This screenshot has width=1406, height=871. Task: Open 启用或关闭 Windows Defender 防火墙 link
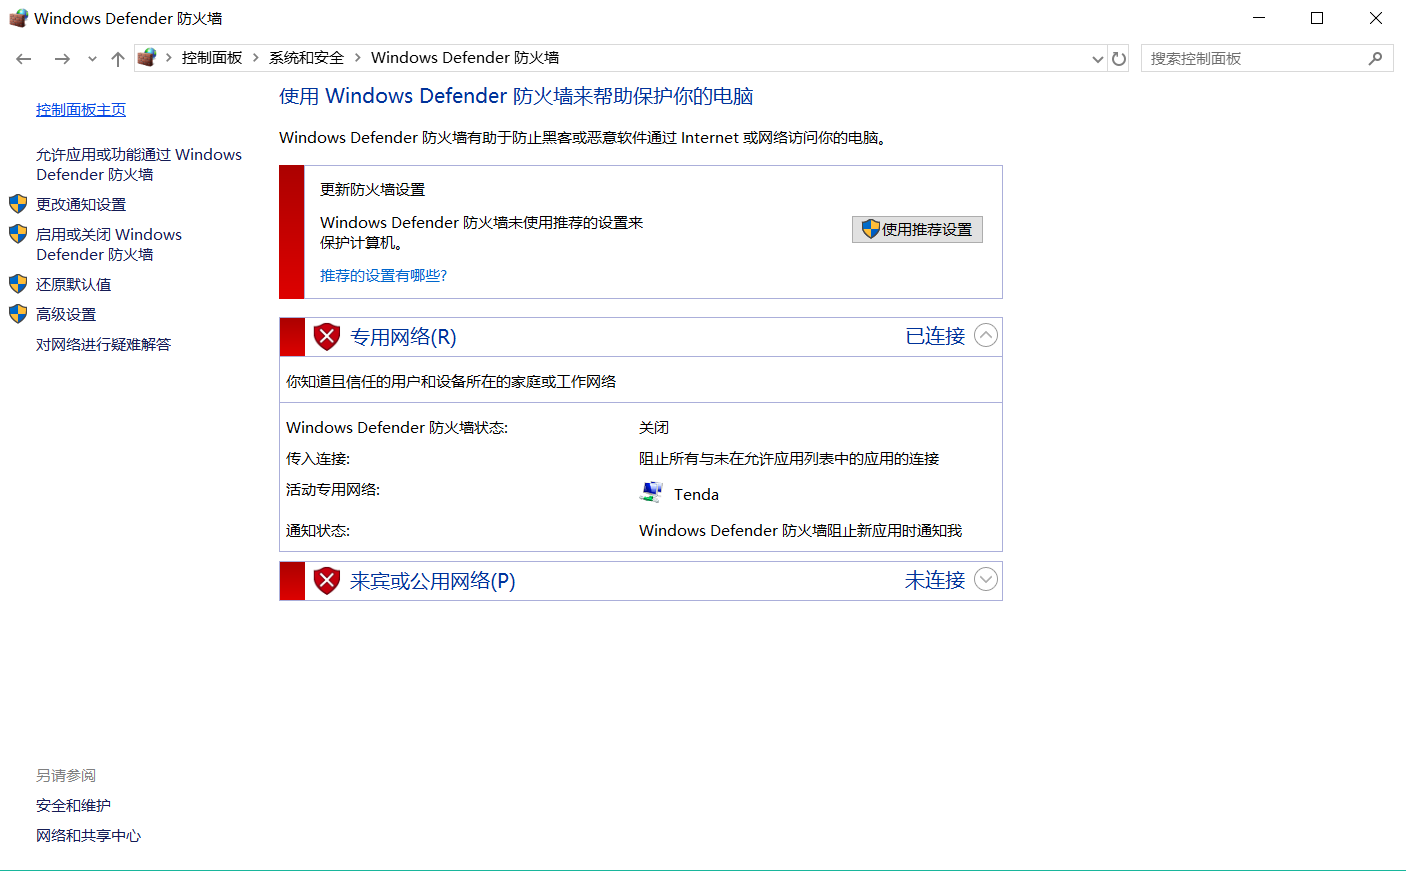tap(109, 244)
